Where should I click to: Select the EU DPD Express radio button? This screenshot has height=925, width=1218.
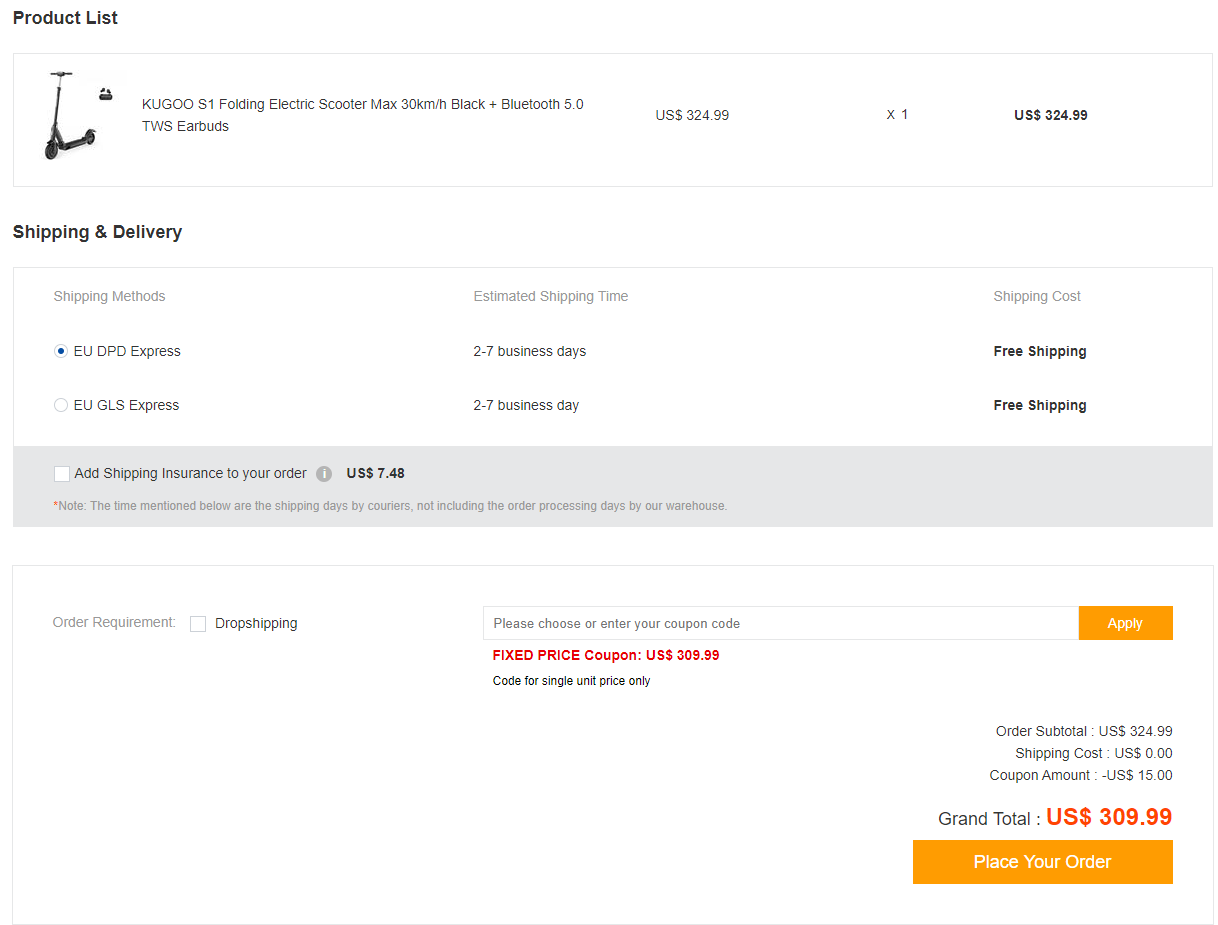click(61, 352)
